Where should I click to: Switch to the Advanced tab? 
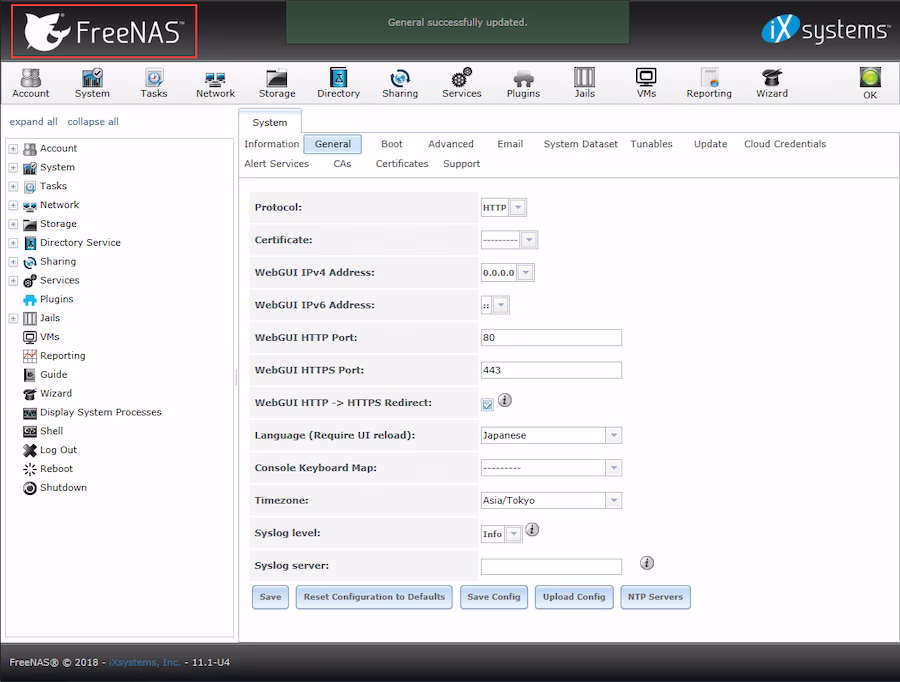pyautogui.click(x=451, y=144)
